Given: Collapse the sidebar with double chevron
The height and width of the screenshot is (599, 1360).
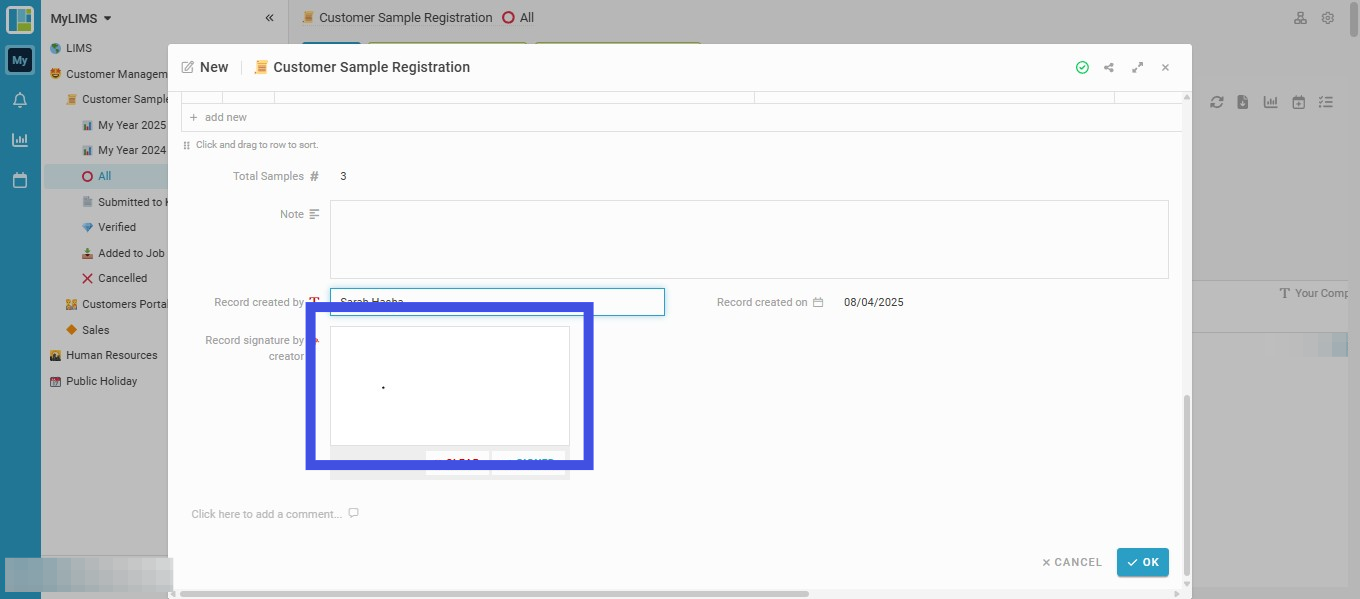Looking at the screenshot, I should click(x=269, y=18).
